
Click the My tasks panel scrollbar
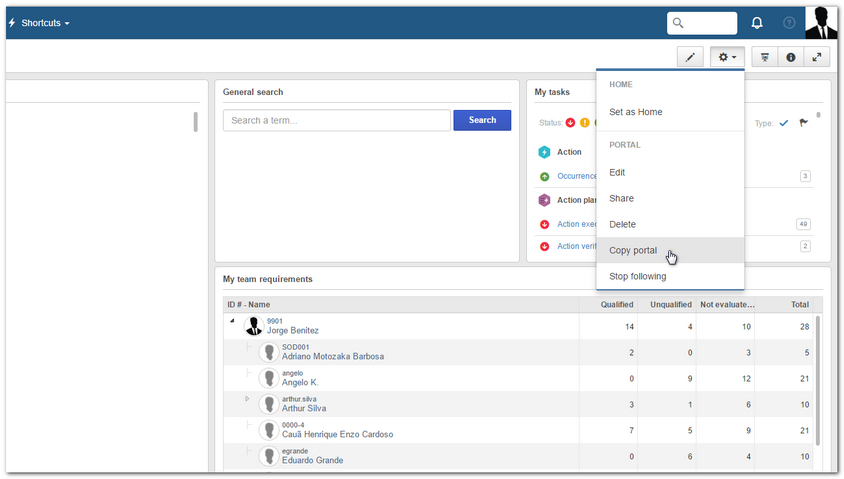(x=818, y=115)
